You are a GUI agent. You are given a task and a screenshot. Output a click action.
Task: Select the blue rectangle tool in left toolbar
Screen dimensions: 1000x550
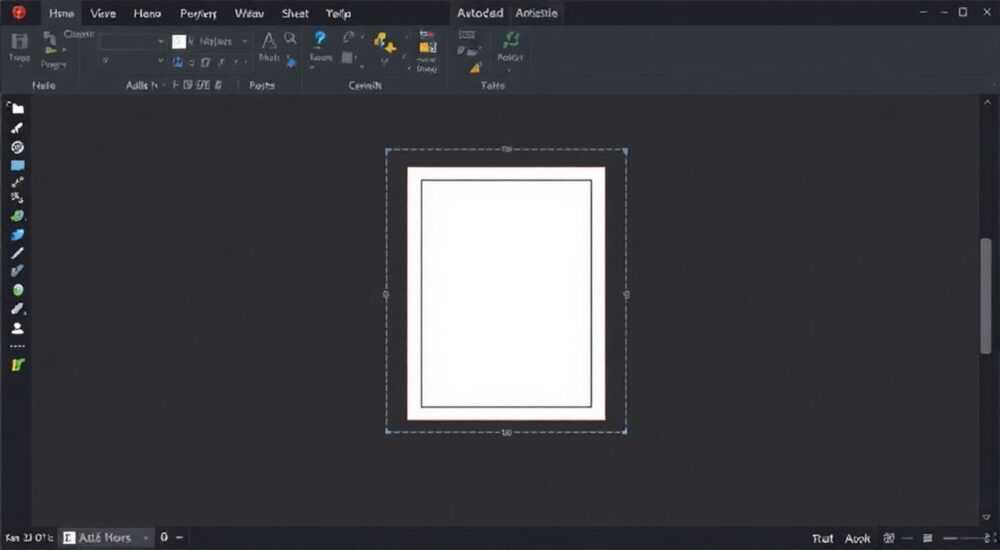click(x=17, y=166)
